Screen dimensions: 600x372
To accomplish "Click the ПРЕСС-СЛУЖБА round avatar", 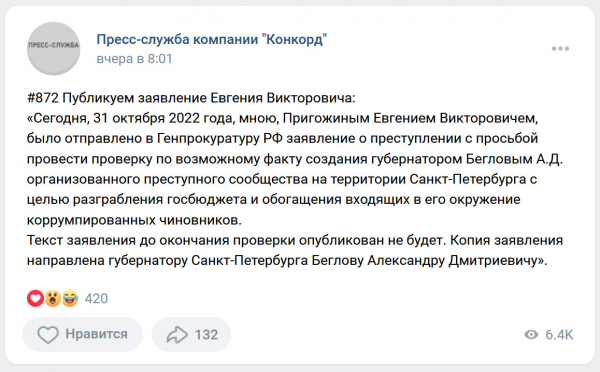I will 54,48.
